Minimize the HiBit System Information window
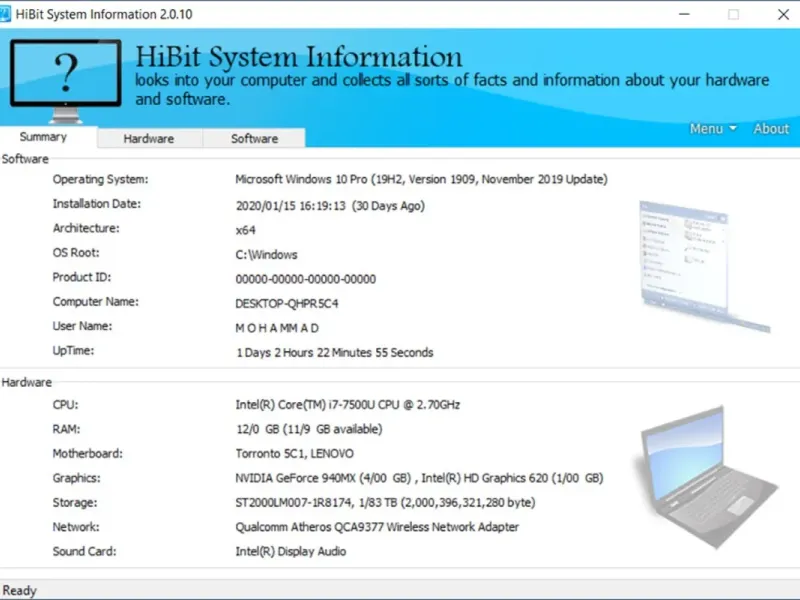800x600 pixels. click(x=684, y=14)
